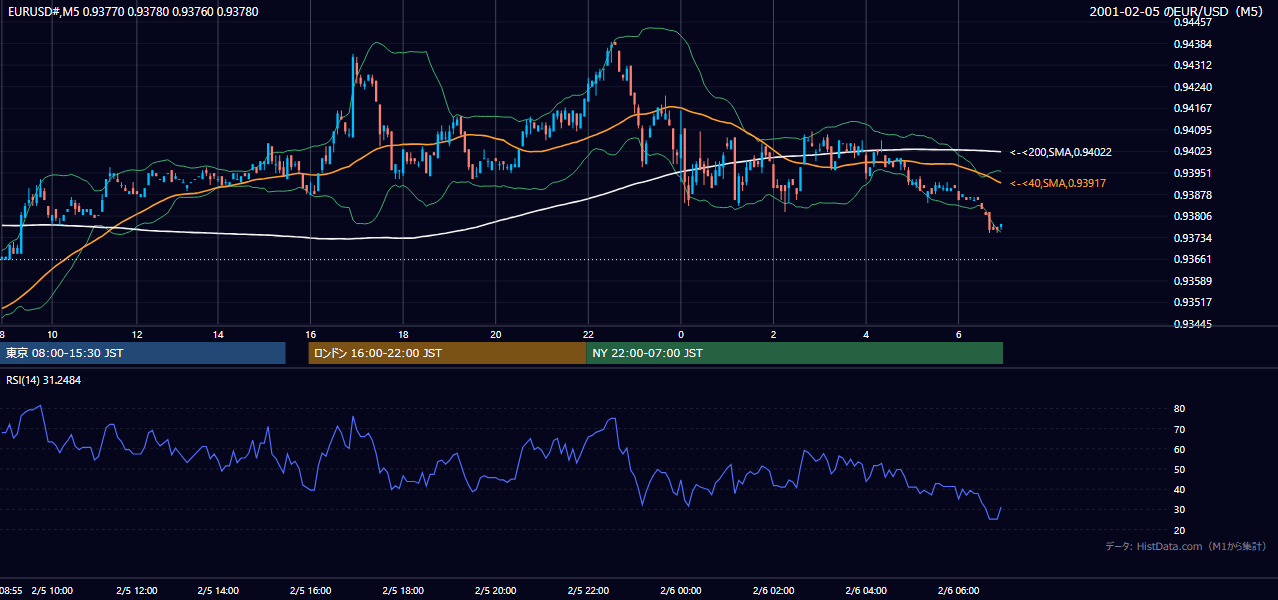Click the 2/5 18:00 time label
The height and width of the screenshot is (600, 1278).
pyautogui.click(x=403, y=590)
